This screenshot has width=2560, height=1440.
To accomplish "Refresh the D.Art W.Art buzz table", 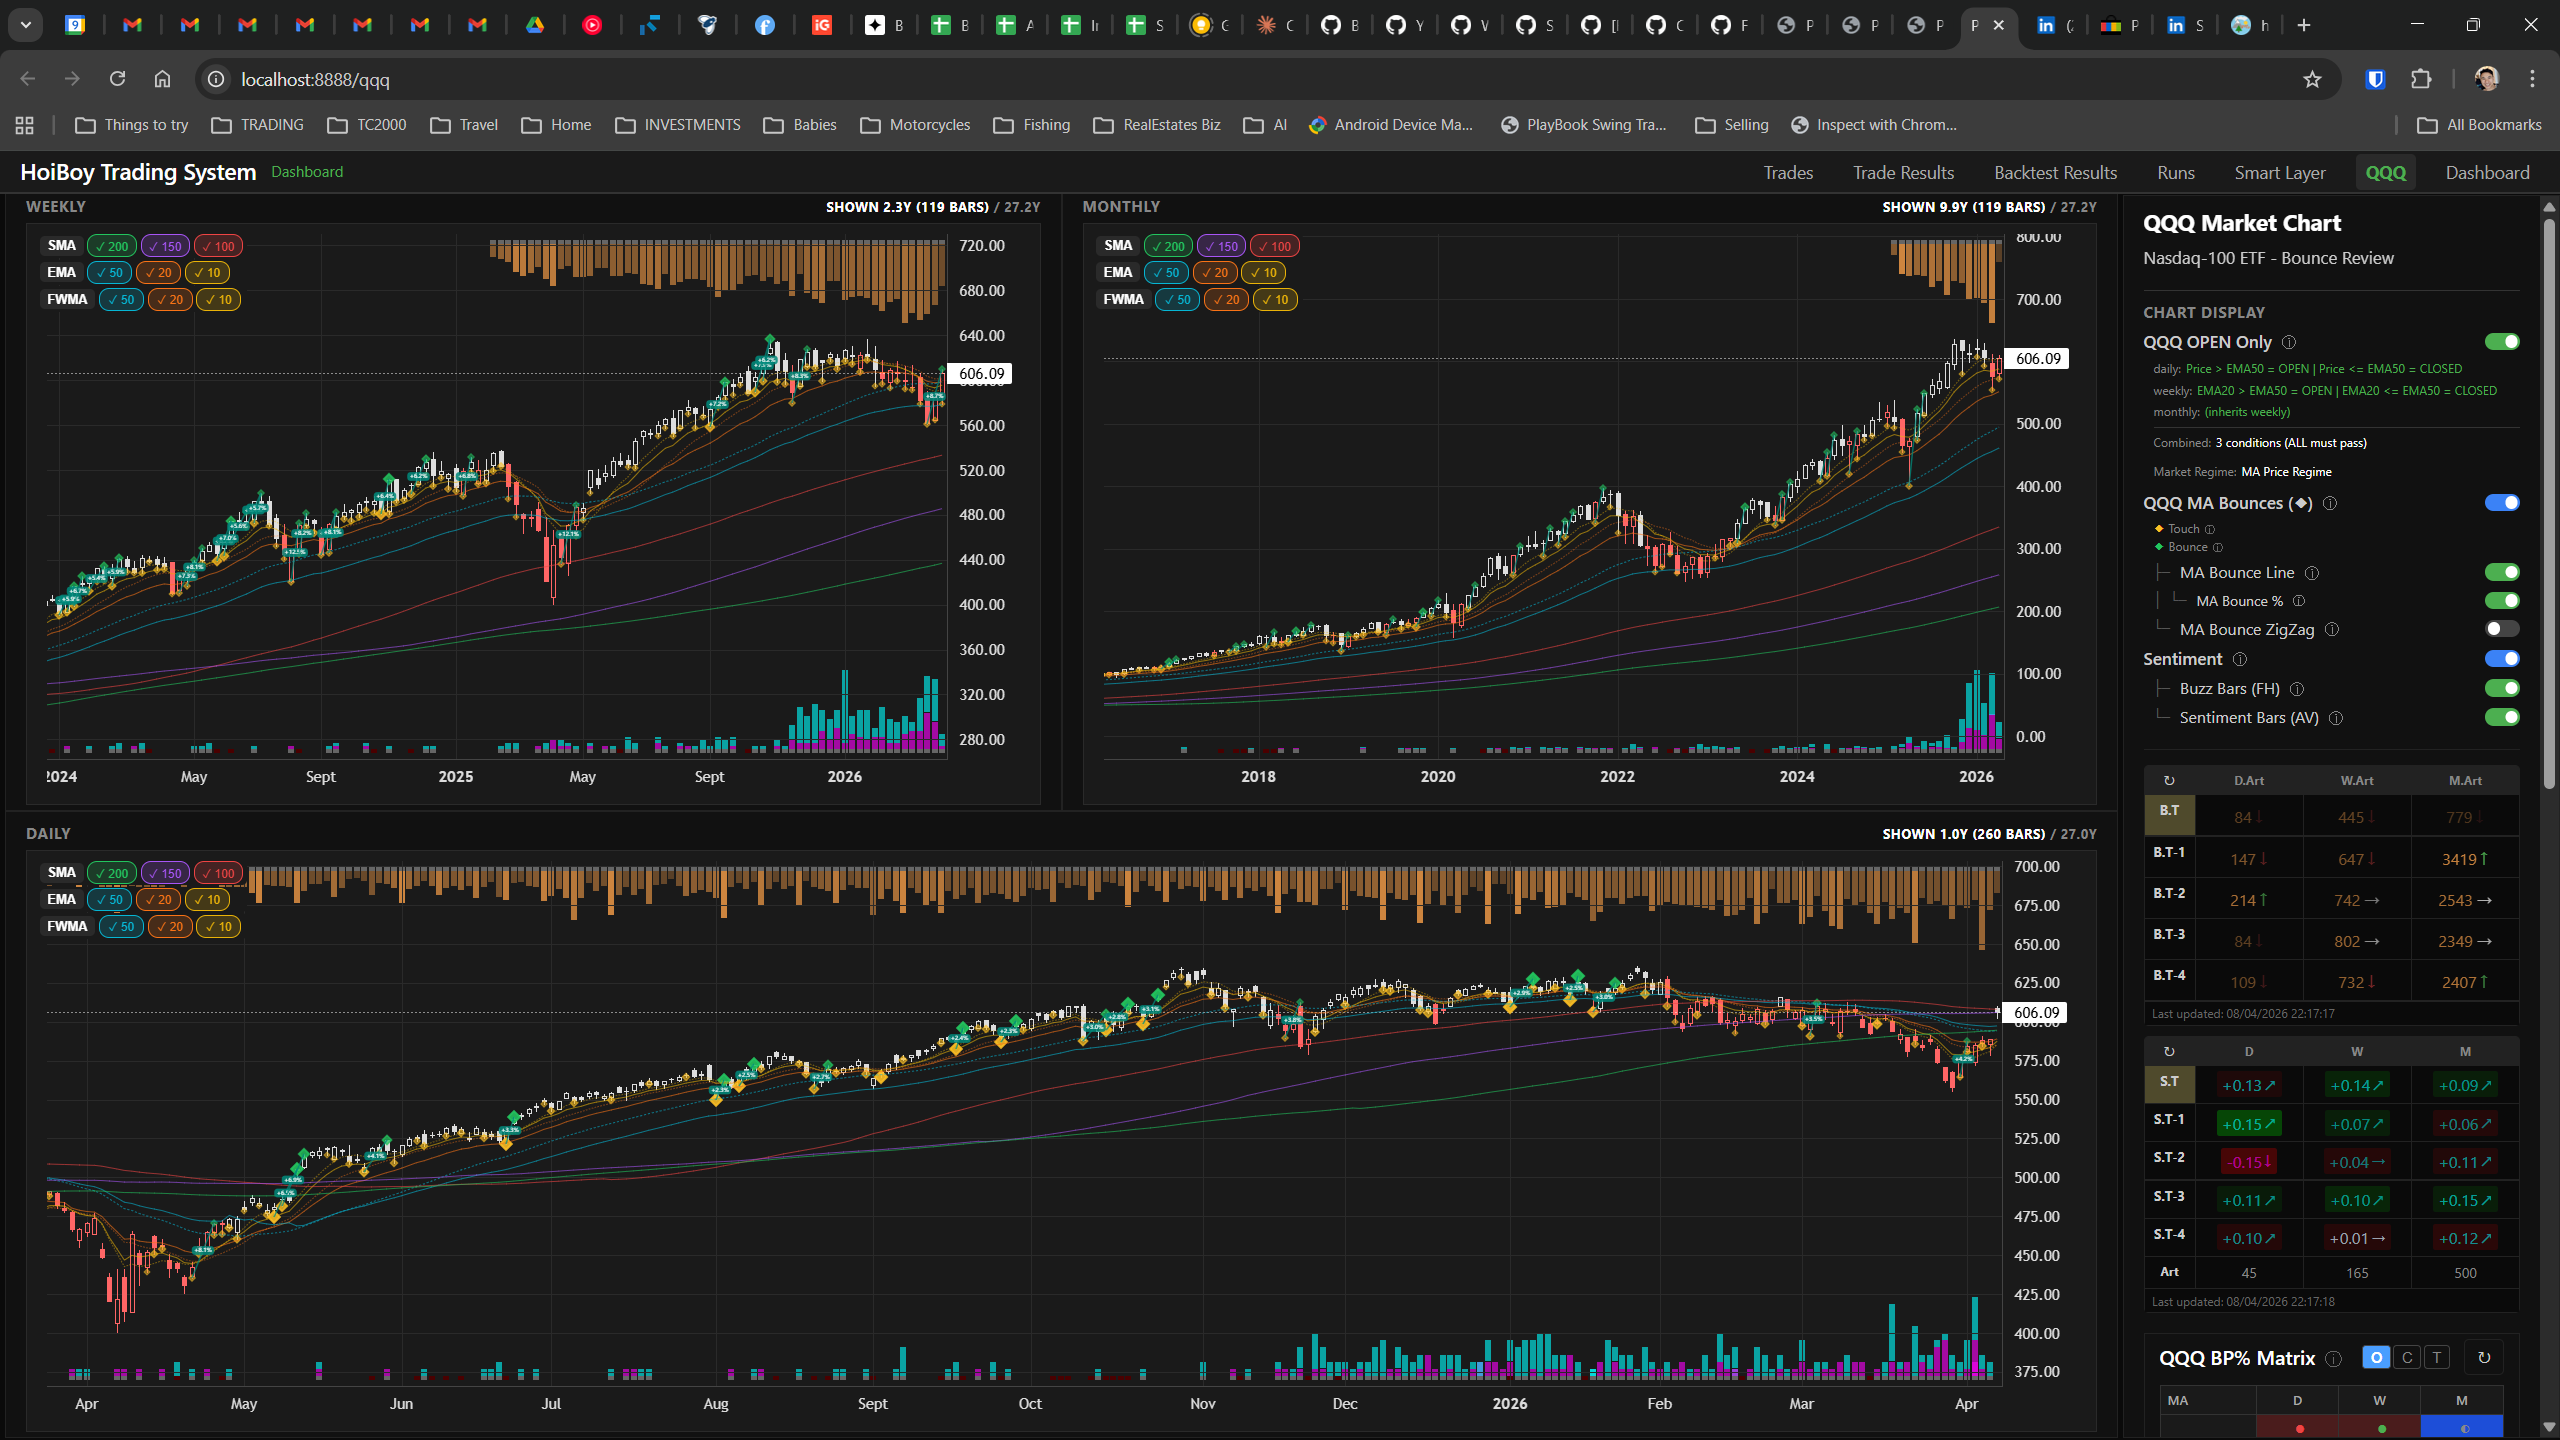I will [x=2169, y=781].
